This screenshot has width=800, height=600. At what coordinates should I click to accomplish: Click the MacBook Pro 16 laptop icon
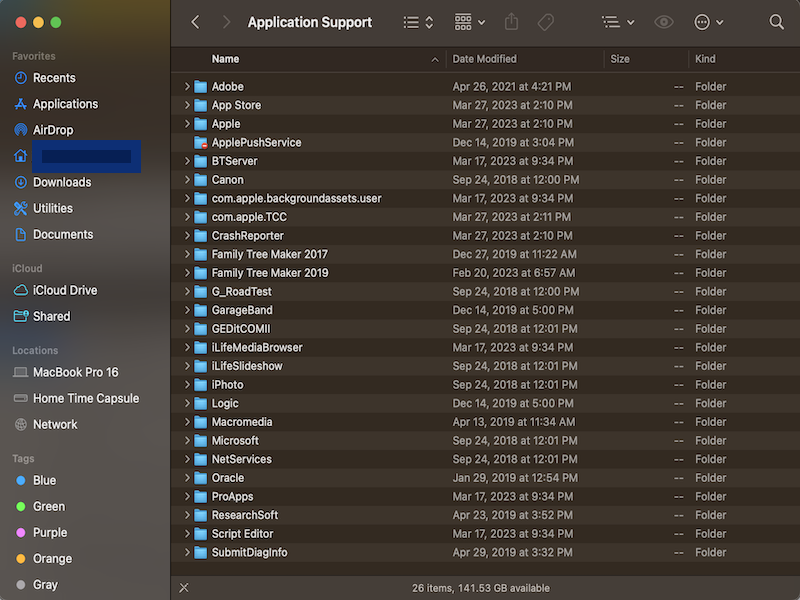tap(20, 372)
